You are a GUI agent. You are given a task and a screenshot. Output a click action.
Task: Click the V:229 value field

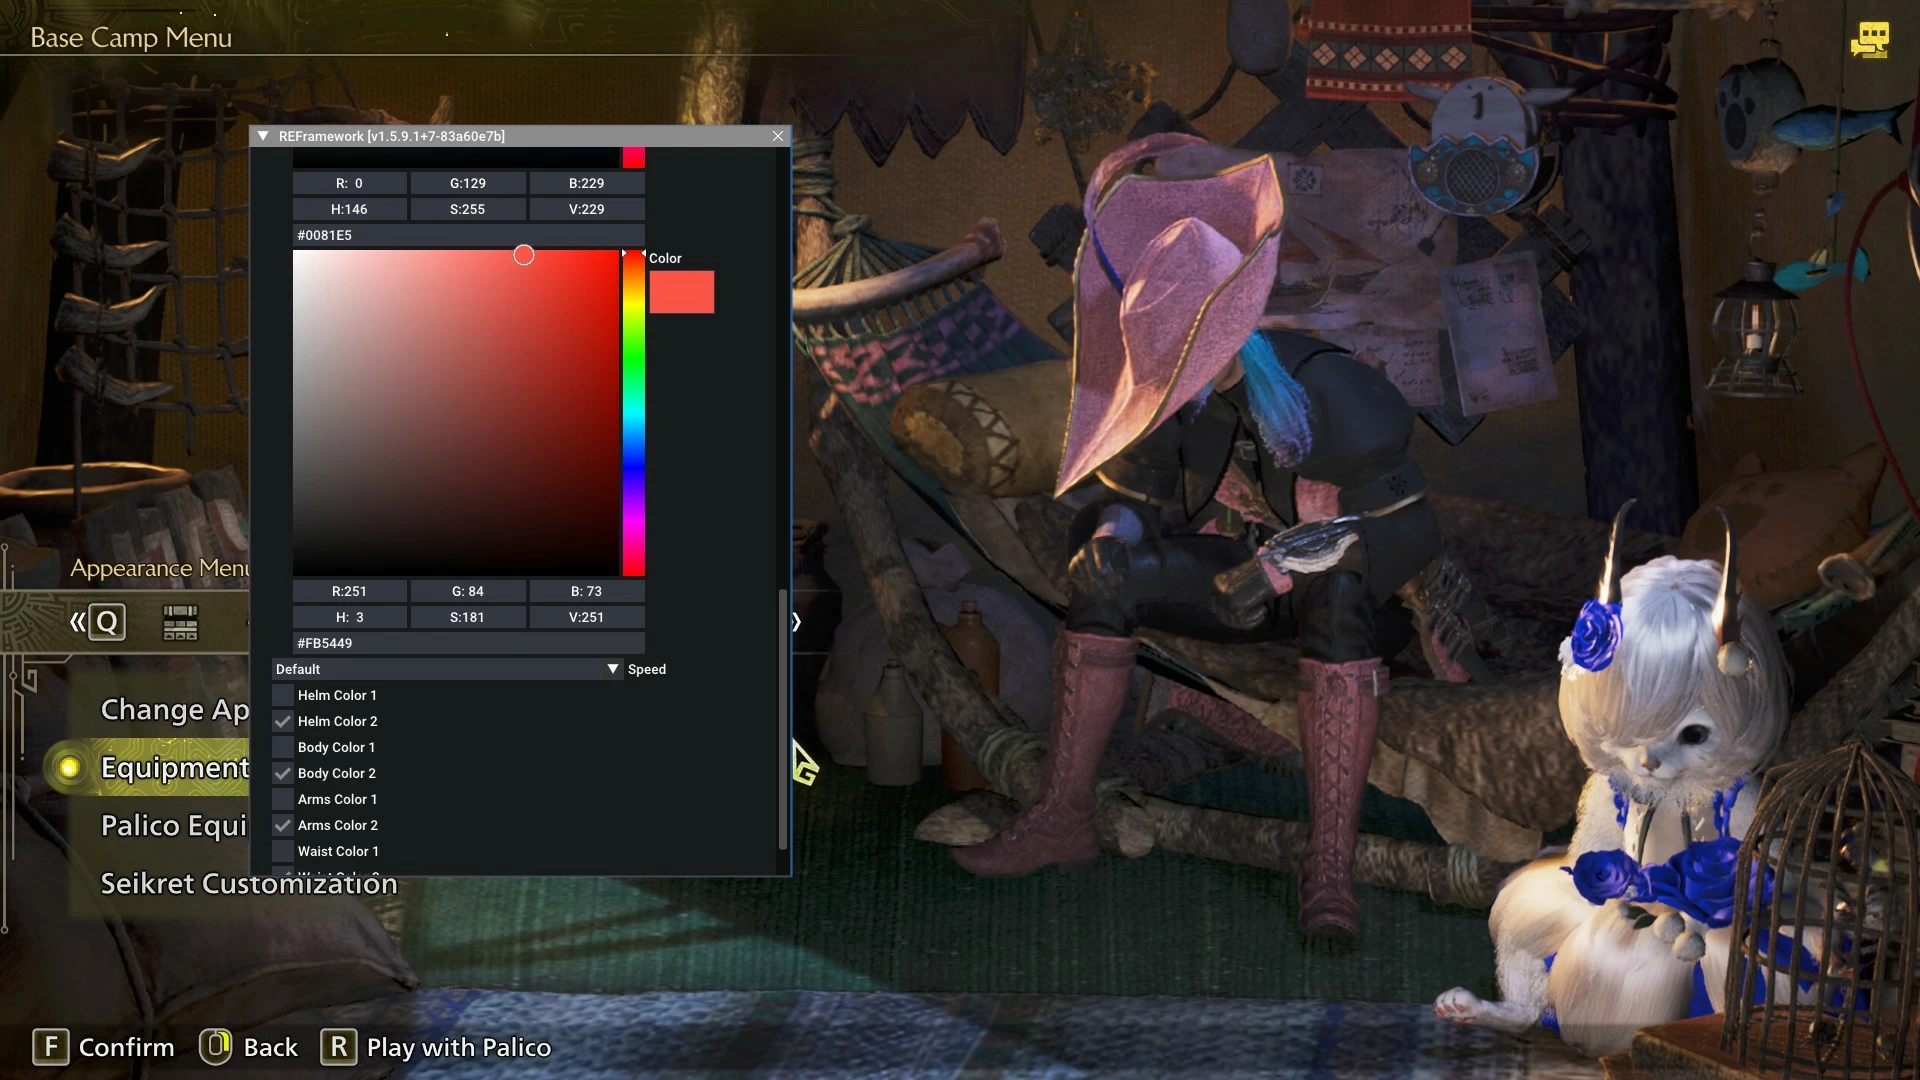(x=587, y=209)
